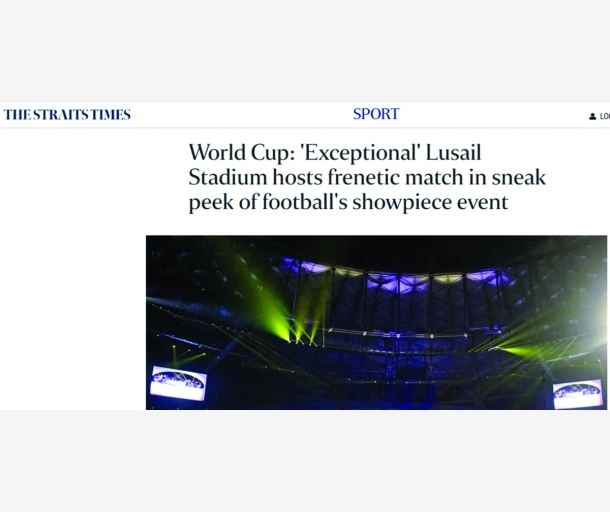Screen dimensions: 610x512
Task: Click The Straits Times logo
Action: click(x=67, y=115)
